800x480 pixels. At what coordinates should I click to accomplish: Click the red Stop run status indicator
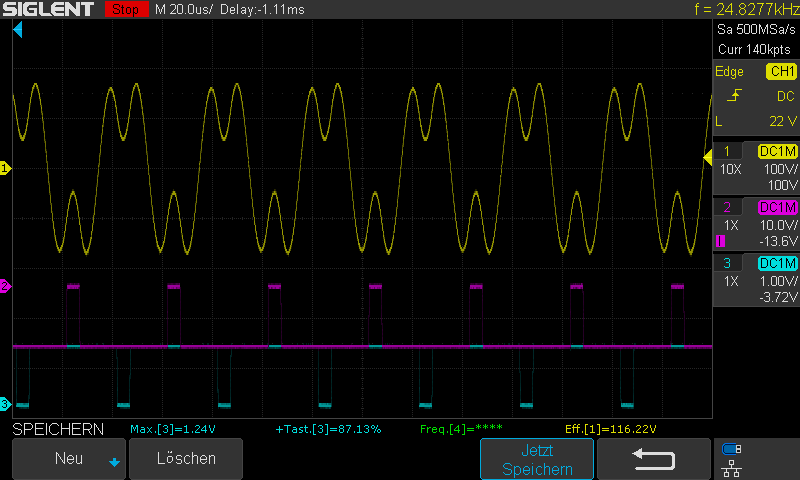(x=126, y=9)
